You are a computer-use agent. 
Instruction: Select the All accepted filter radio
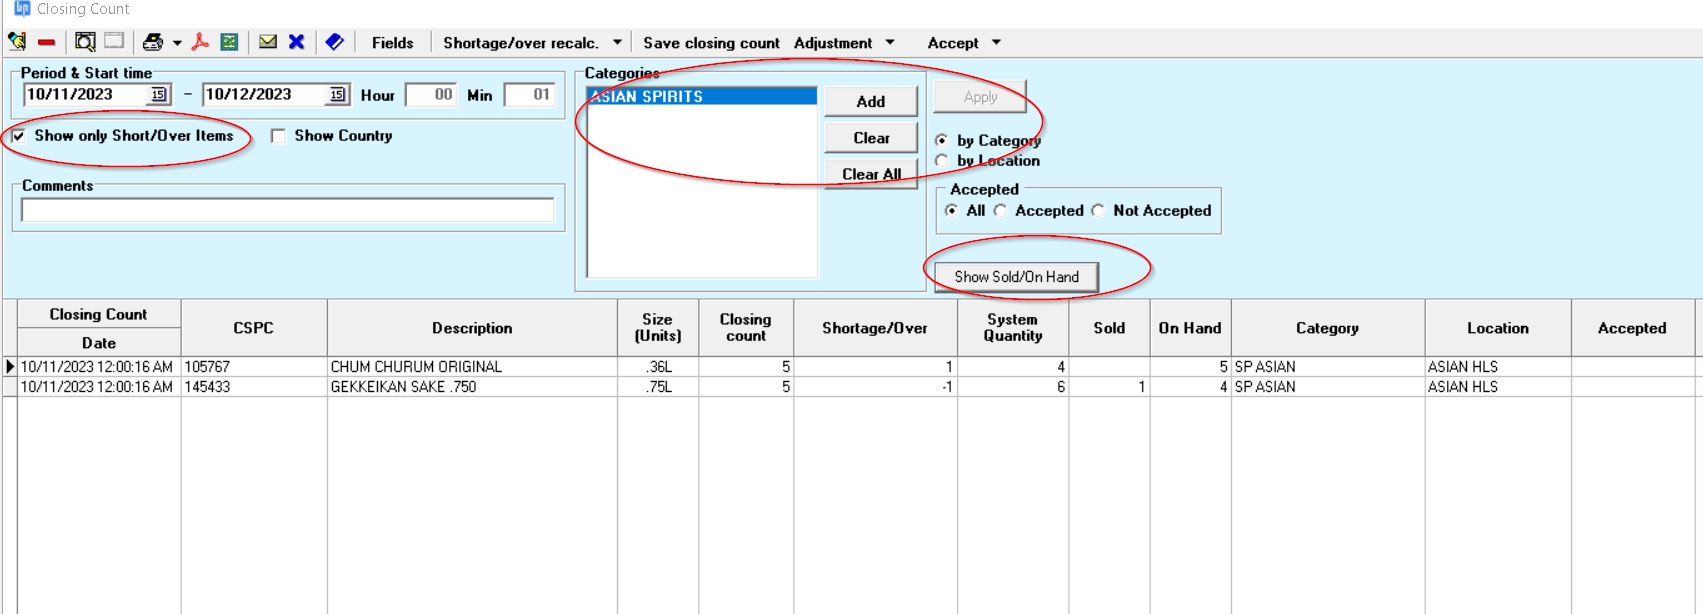tap(951, 211)
